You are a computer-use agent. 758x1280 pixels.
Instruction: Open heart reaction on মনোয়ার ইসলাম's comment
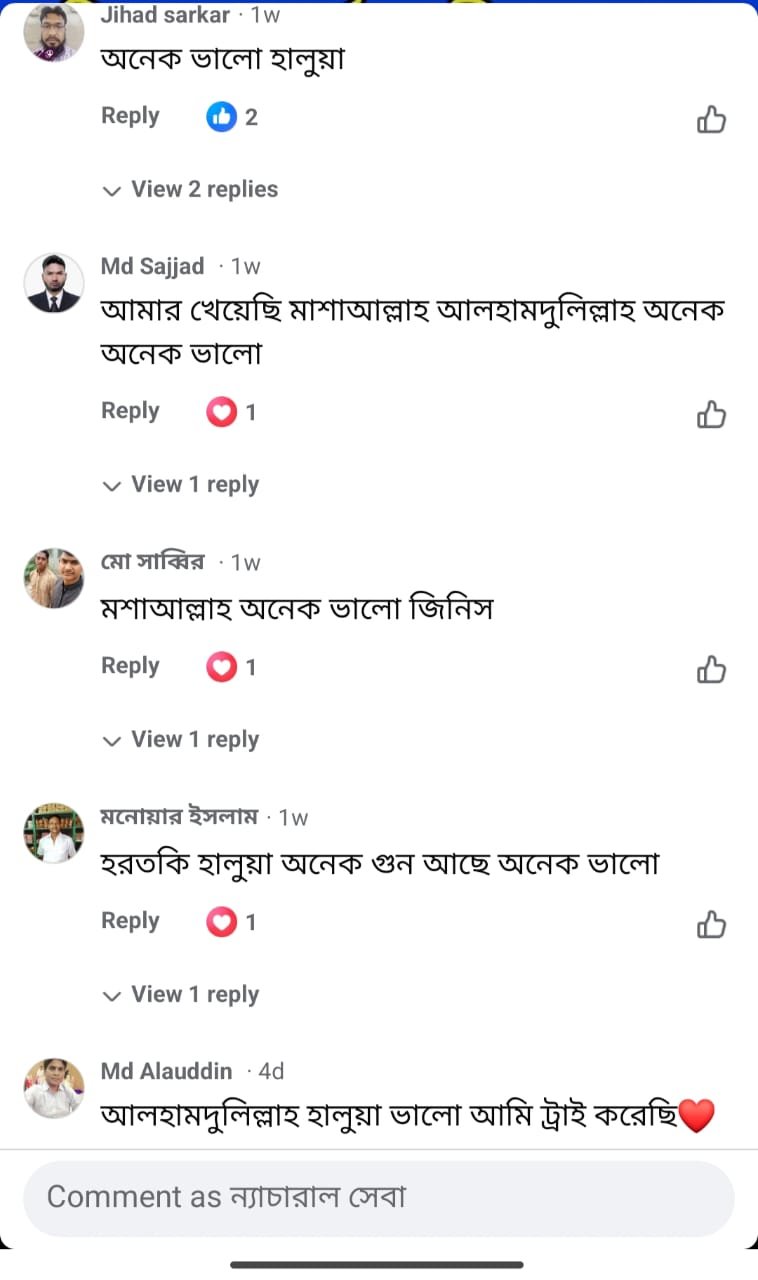click(232, 922)
